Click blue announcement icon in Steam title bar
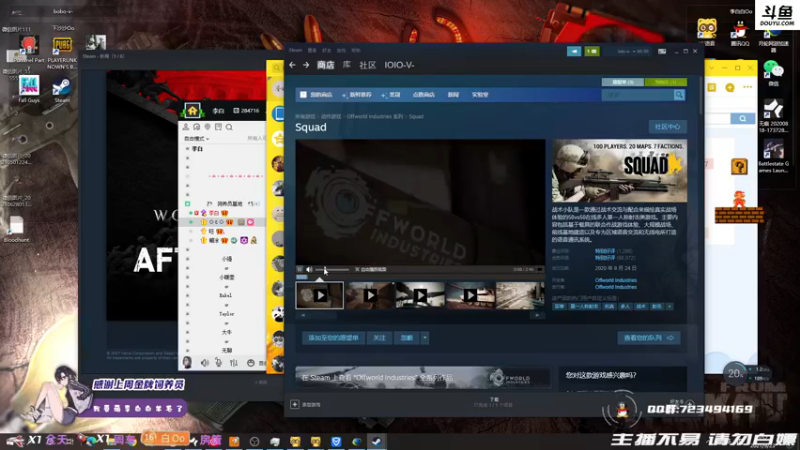The width and height of the screenshot is (800, 450). coord(574,51)
